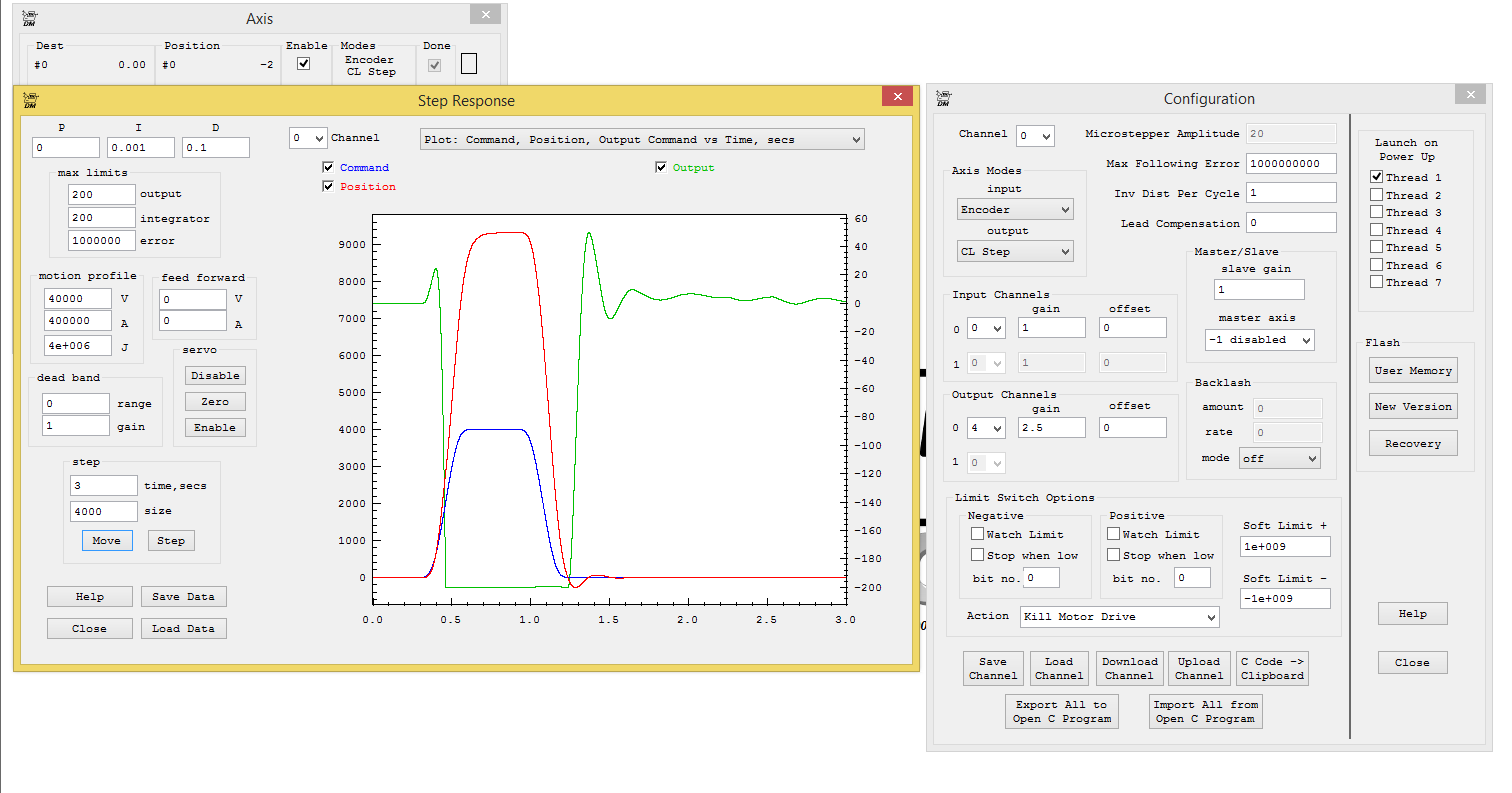Toggle the Output plot checkbox
Viewport: 1512px width, 793px height.
661,168
